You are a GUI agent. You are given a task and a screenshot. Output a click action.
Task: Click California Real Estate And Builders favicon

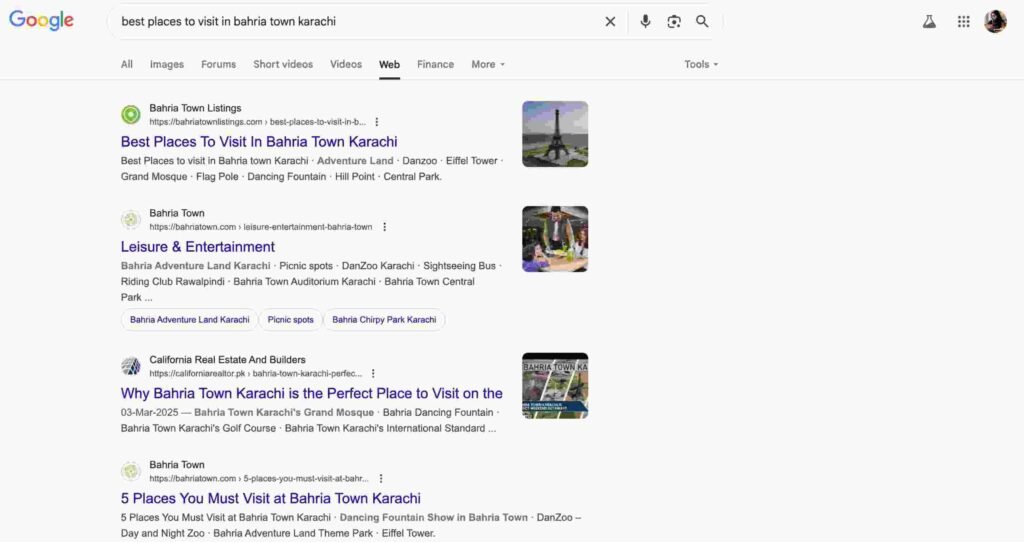131,366
